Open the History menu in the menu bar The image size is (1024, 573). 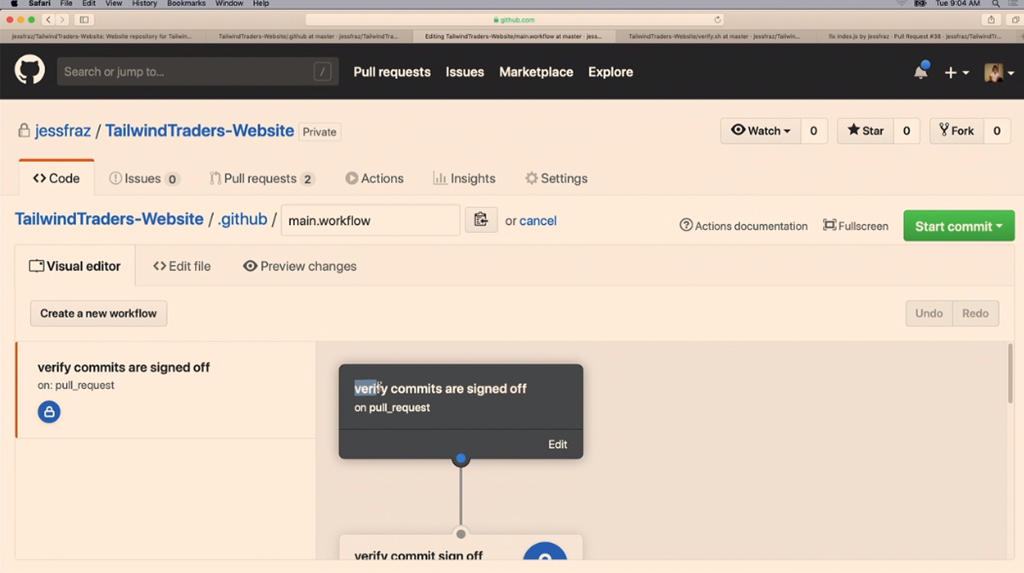144,3
